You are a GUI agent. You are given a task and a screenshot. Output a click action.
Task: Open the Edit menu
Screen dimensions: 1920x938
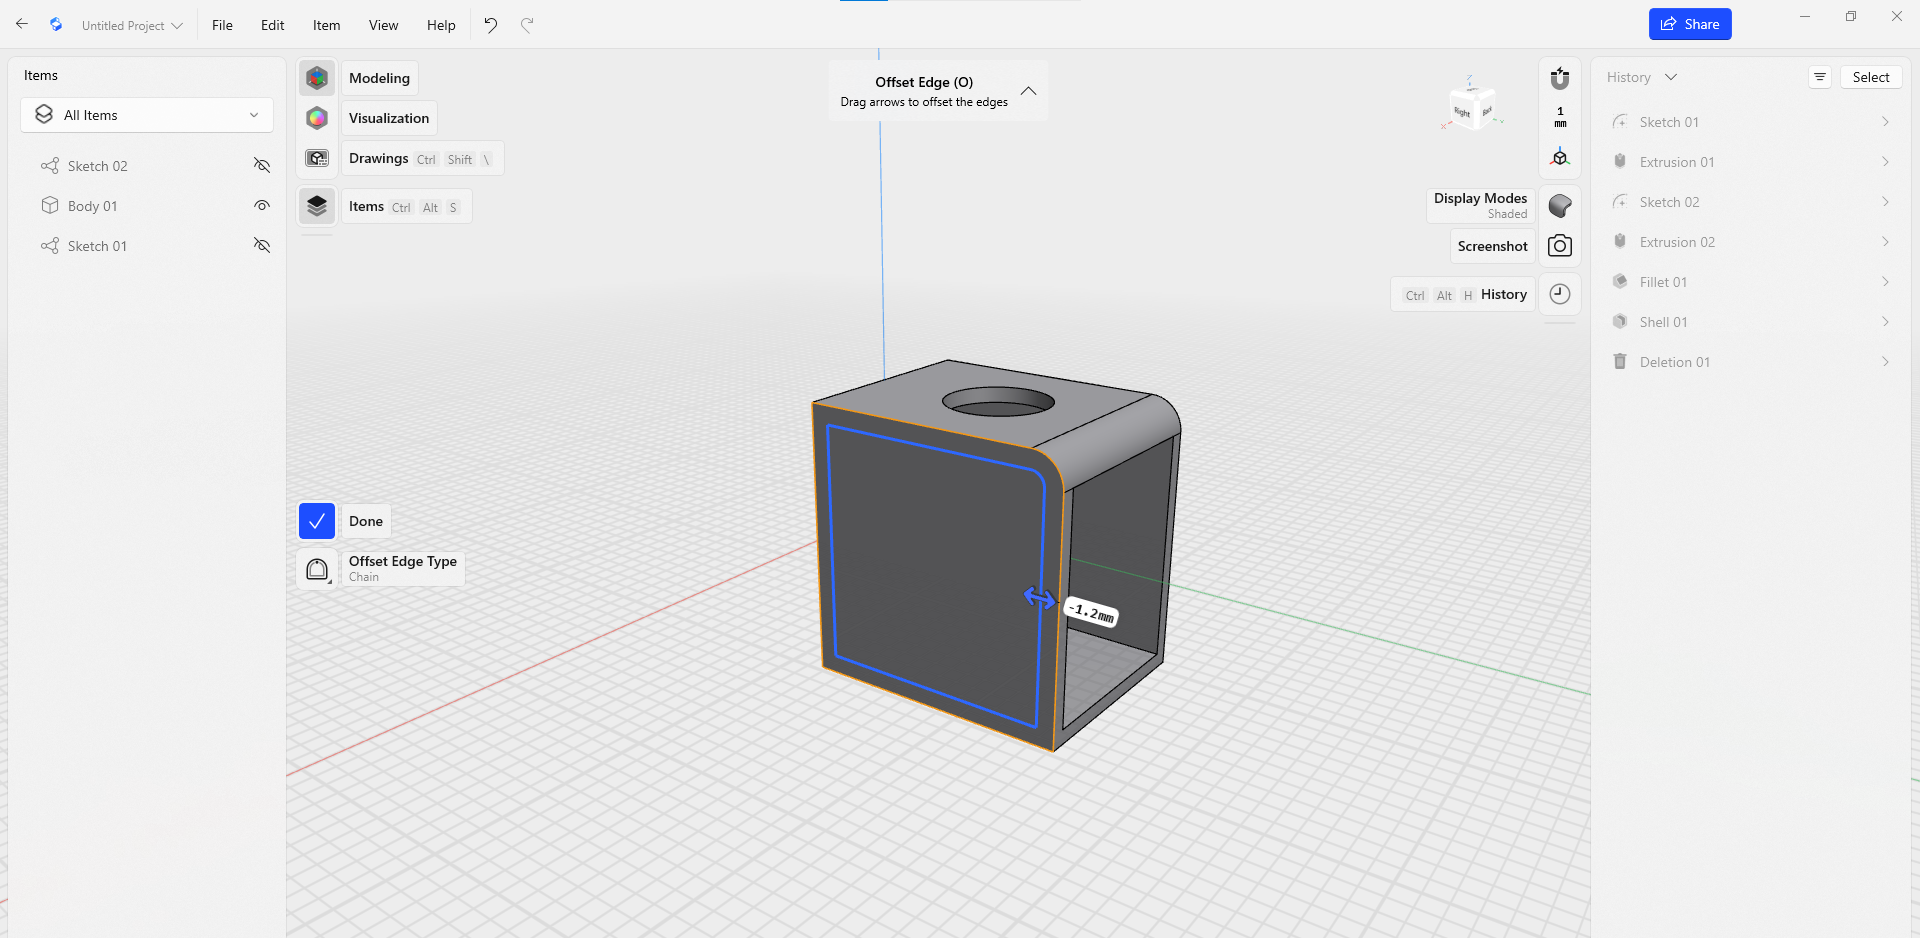pos(273,25)
